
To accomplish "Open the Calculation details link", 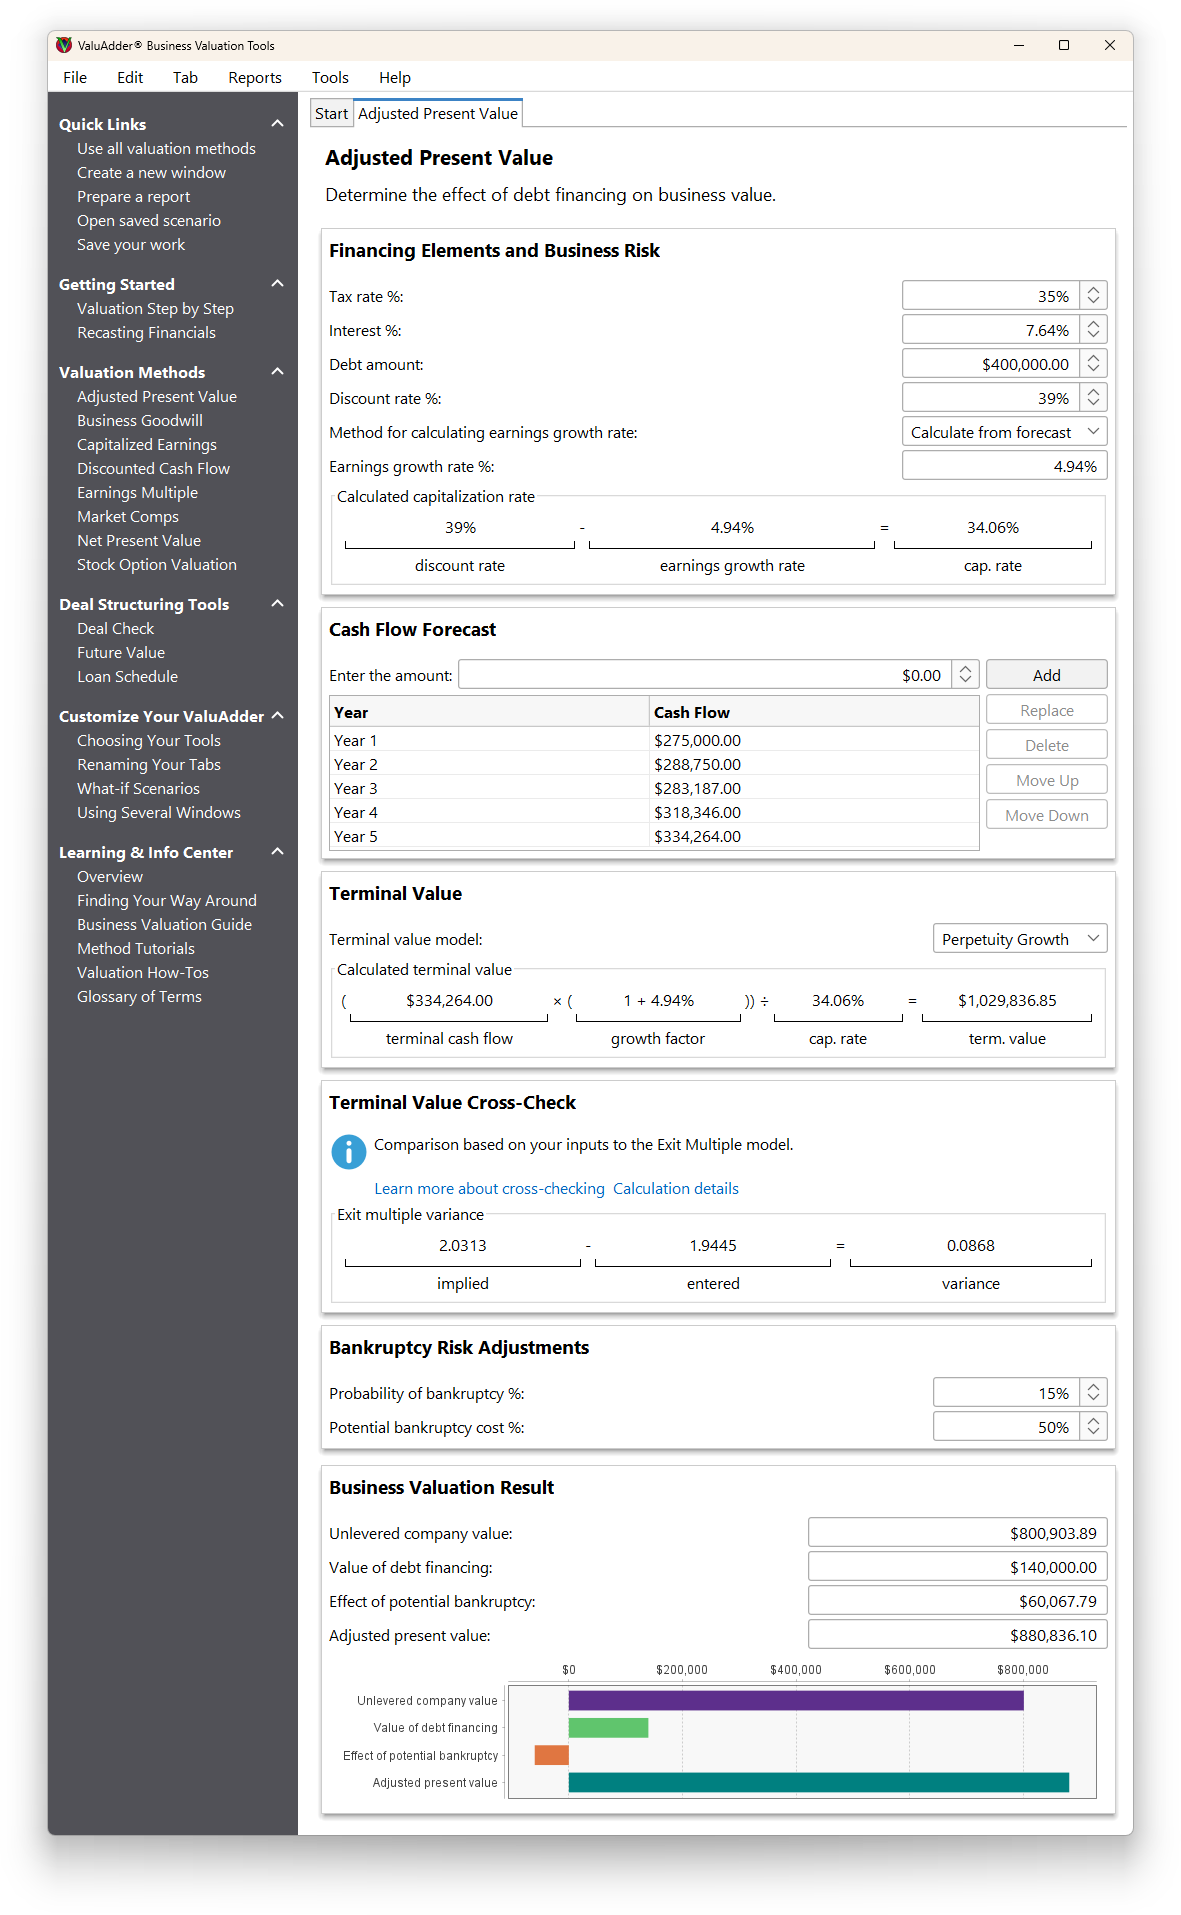I will point(675,1188).
